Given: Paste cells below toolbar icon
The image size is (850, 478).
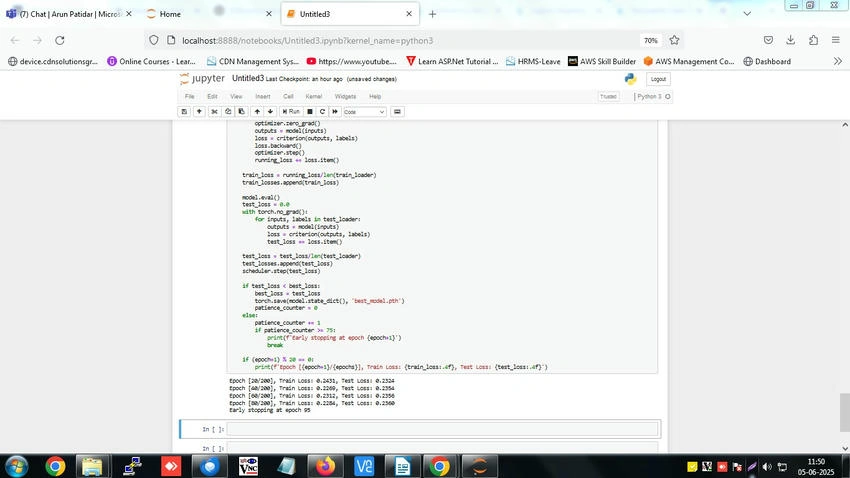Looking at the screenshot, I should 242,112.
